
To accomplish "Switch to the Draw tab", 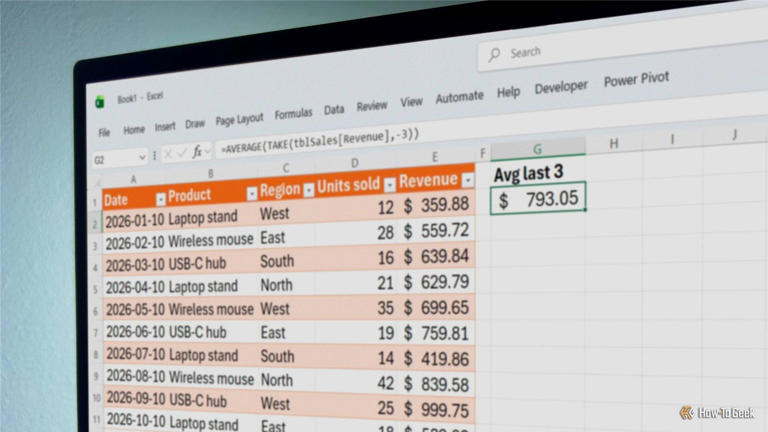I will pos(195,124).
